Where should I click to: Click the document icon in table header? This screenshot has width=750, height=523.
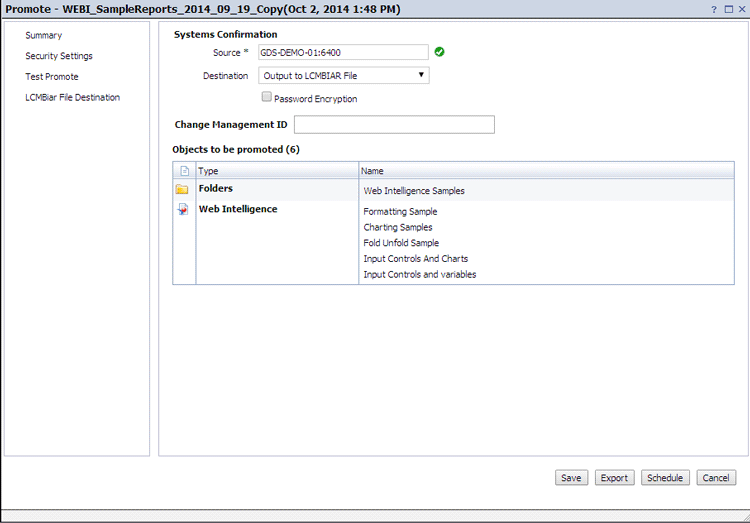pyautogui.click(x=185, y=171)
